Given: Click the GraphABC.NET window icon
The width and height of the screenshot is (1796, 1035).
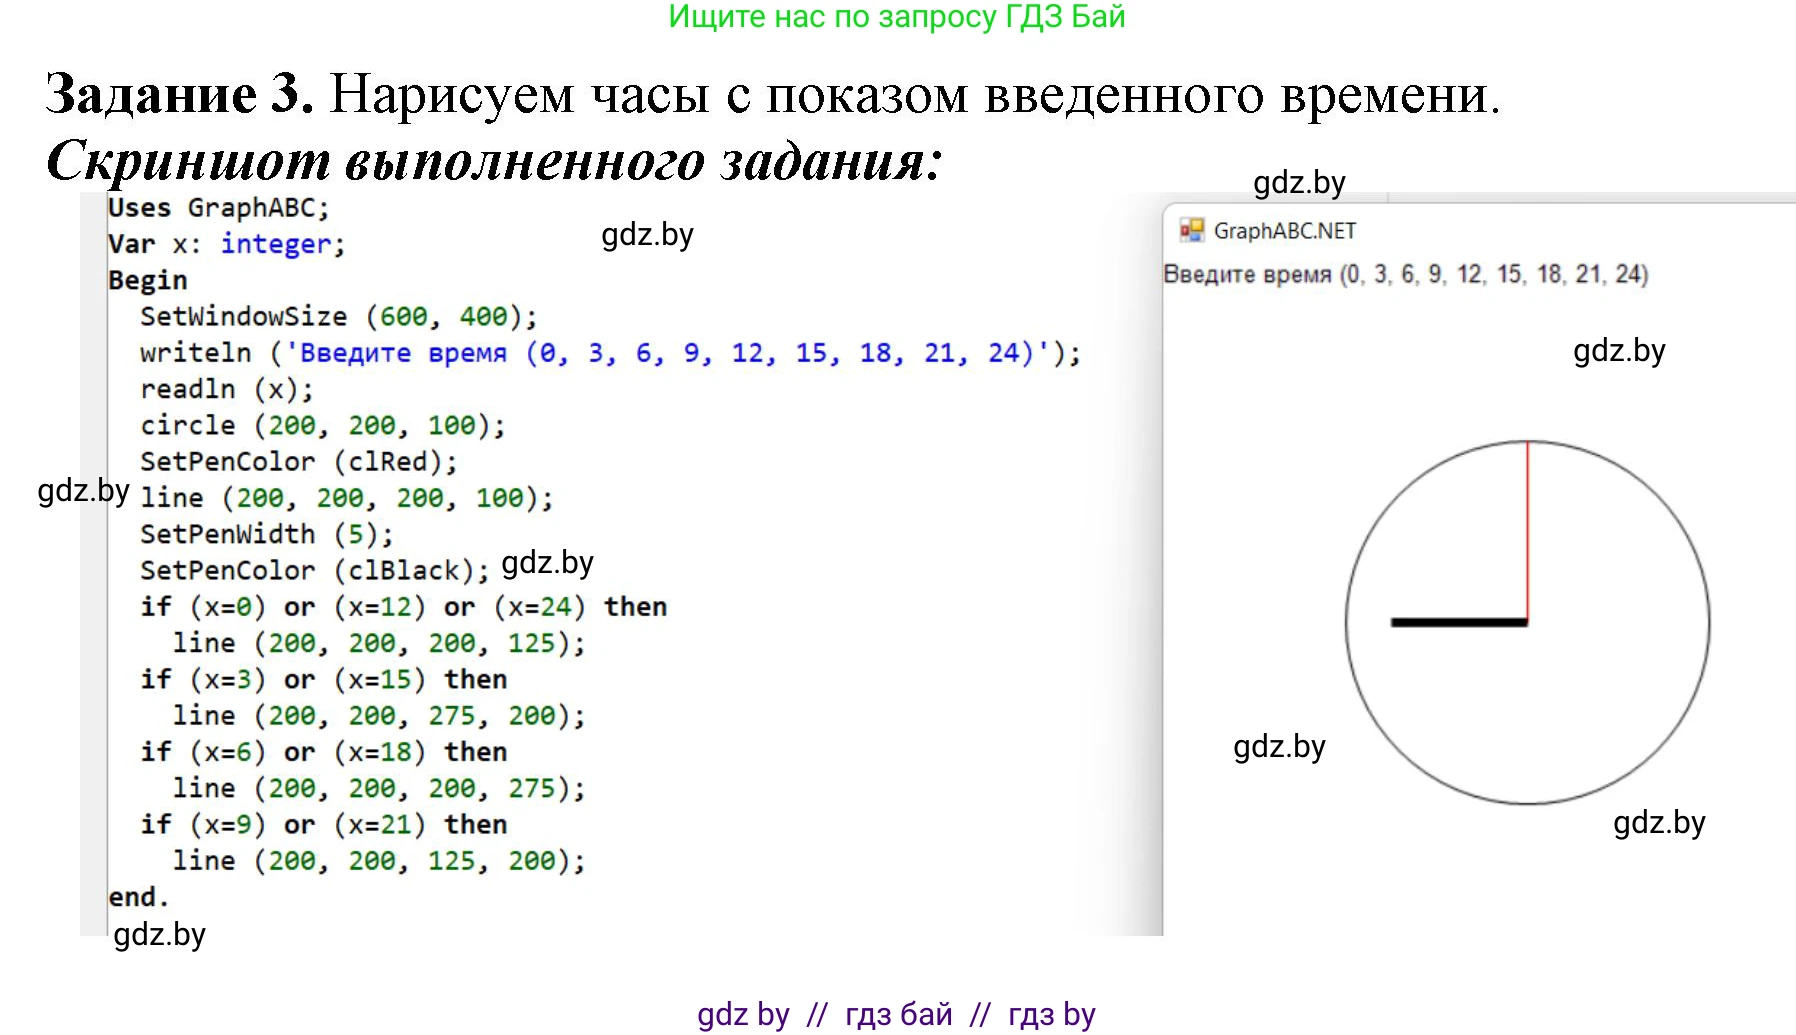Looking at the screenshot, I should point(1191,231).
